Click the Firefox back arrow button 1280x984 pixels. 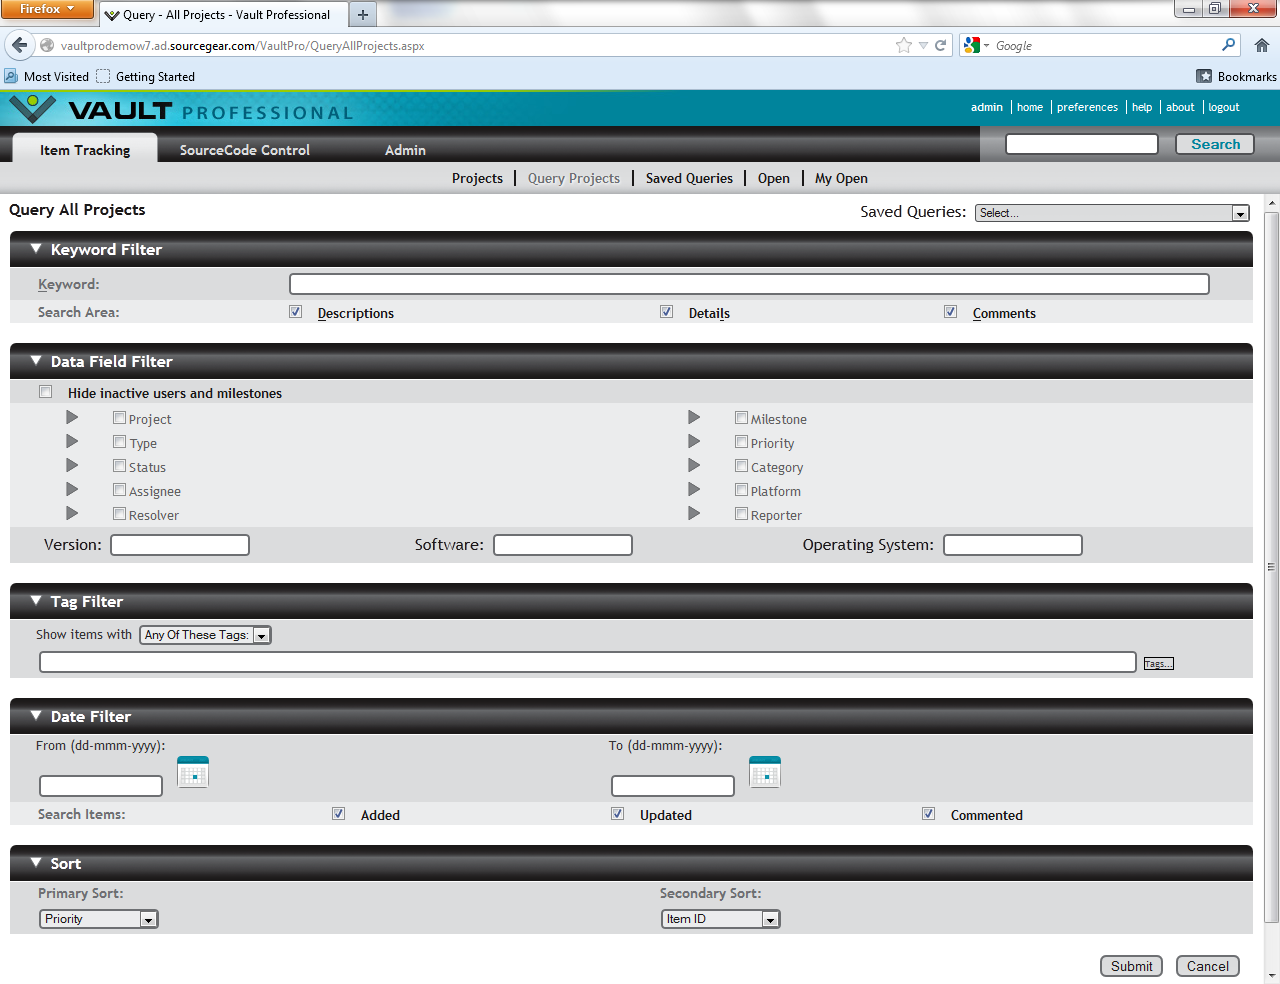pos(20,45)
